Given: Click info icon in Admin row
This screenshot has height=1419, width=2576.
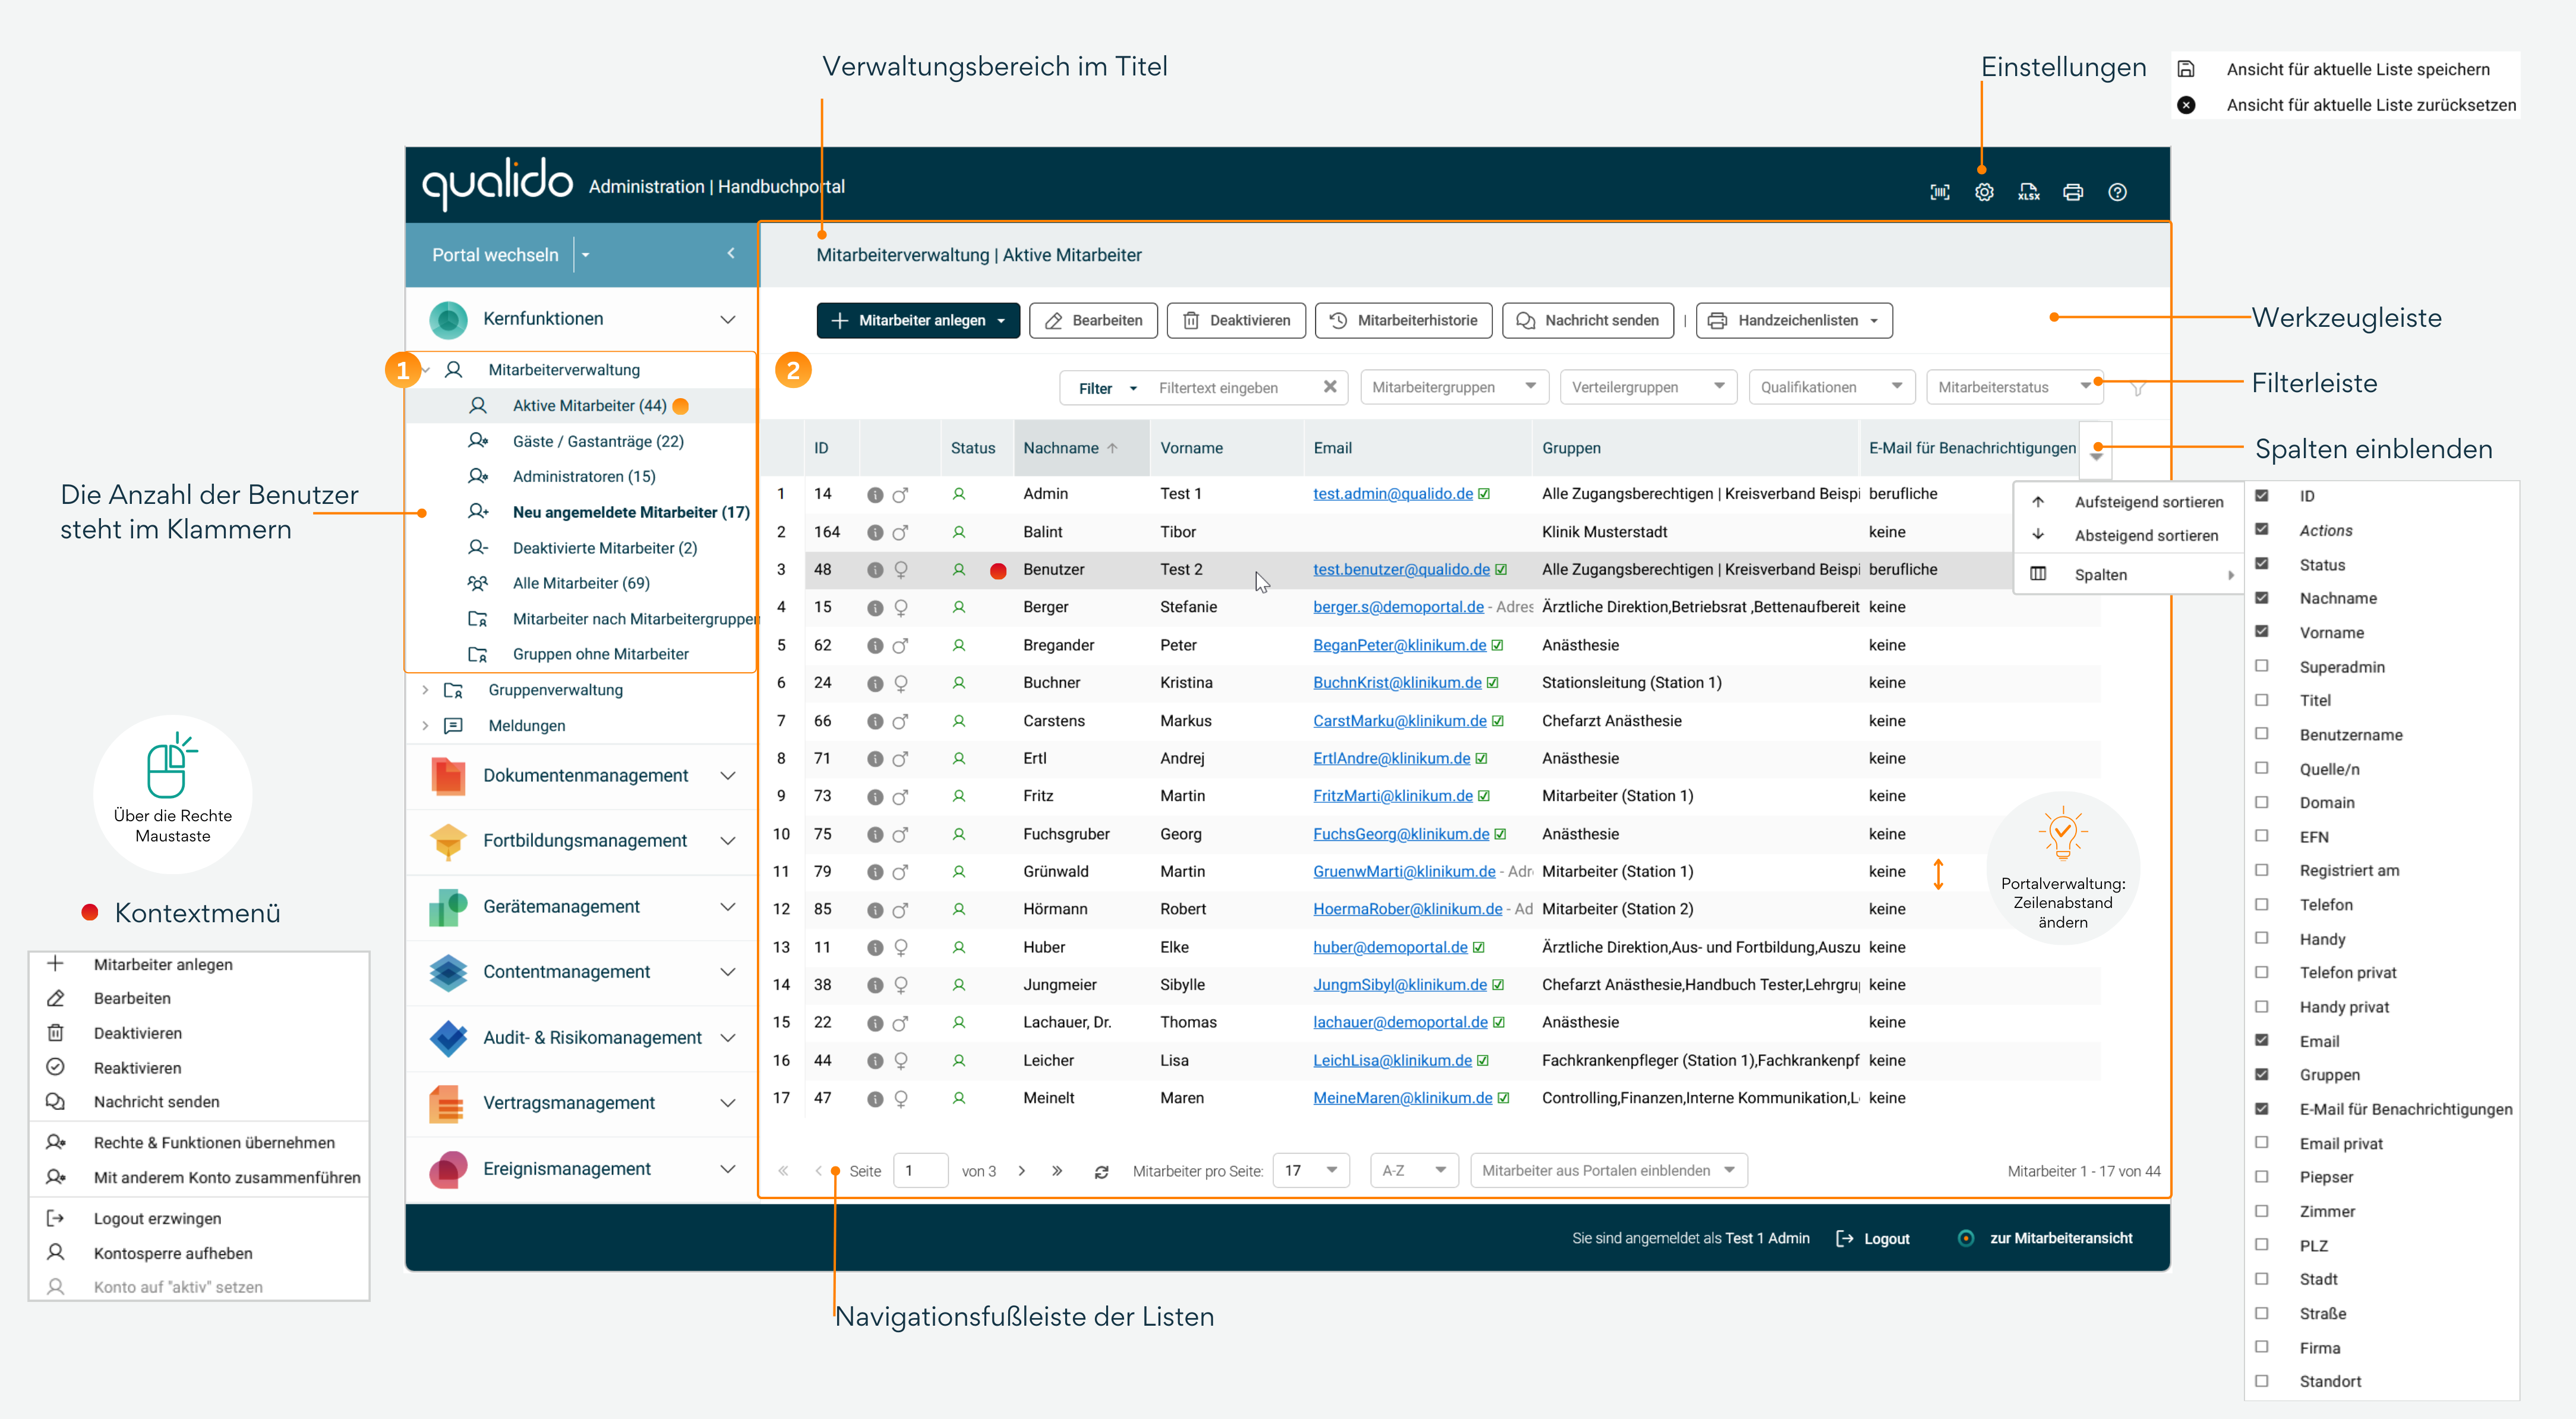Looking at the screenshot, I should point(875,494).
